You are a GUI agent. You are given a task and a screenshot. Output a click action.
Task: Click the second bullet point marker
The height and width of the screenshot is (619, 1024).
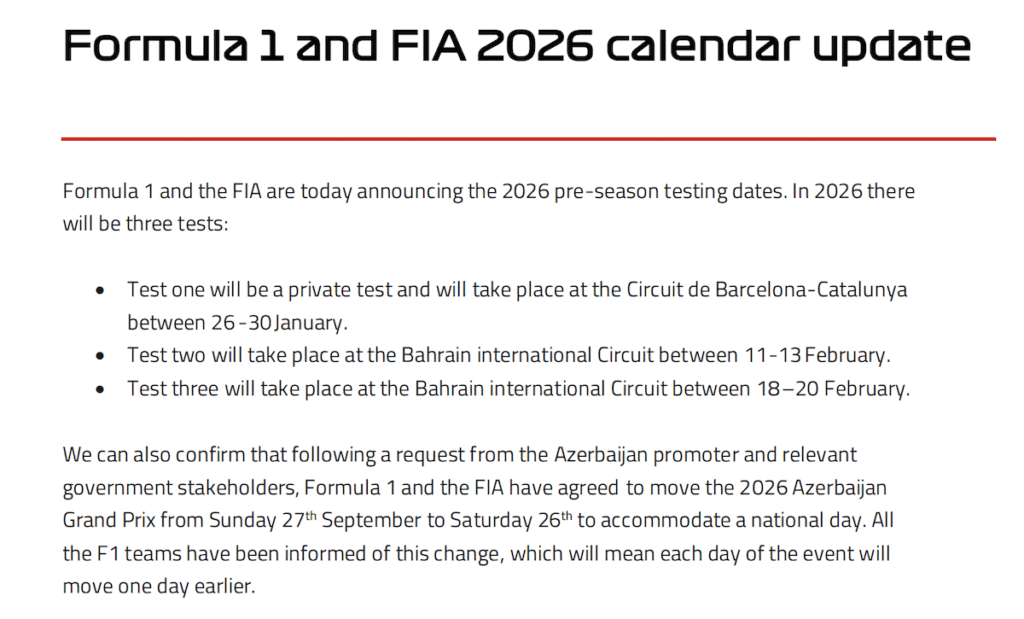pyautogui.click(x=100, y=357)
